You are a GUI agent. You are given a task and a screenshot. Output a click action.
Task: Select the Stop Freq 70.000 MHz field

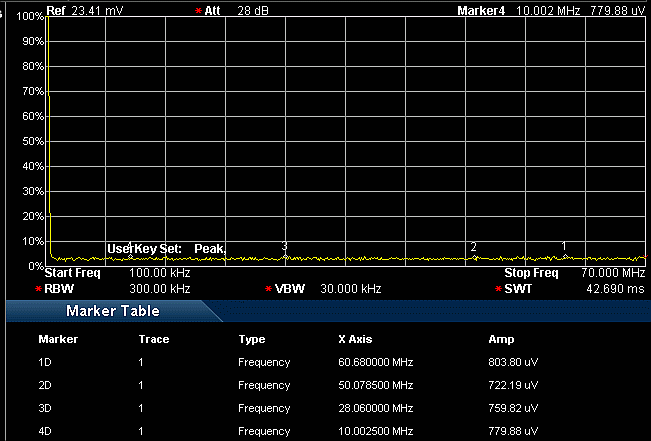tap(574, 273)
